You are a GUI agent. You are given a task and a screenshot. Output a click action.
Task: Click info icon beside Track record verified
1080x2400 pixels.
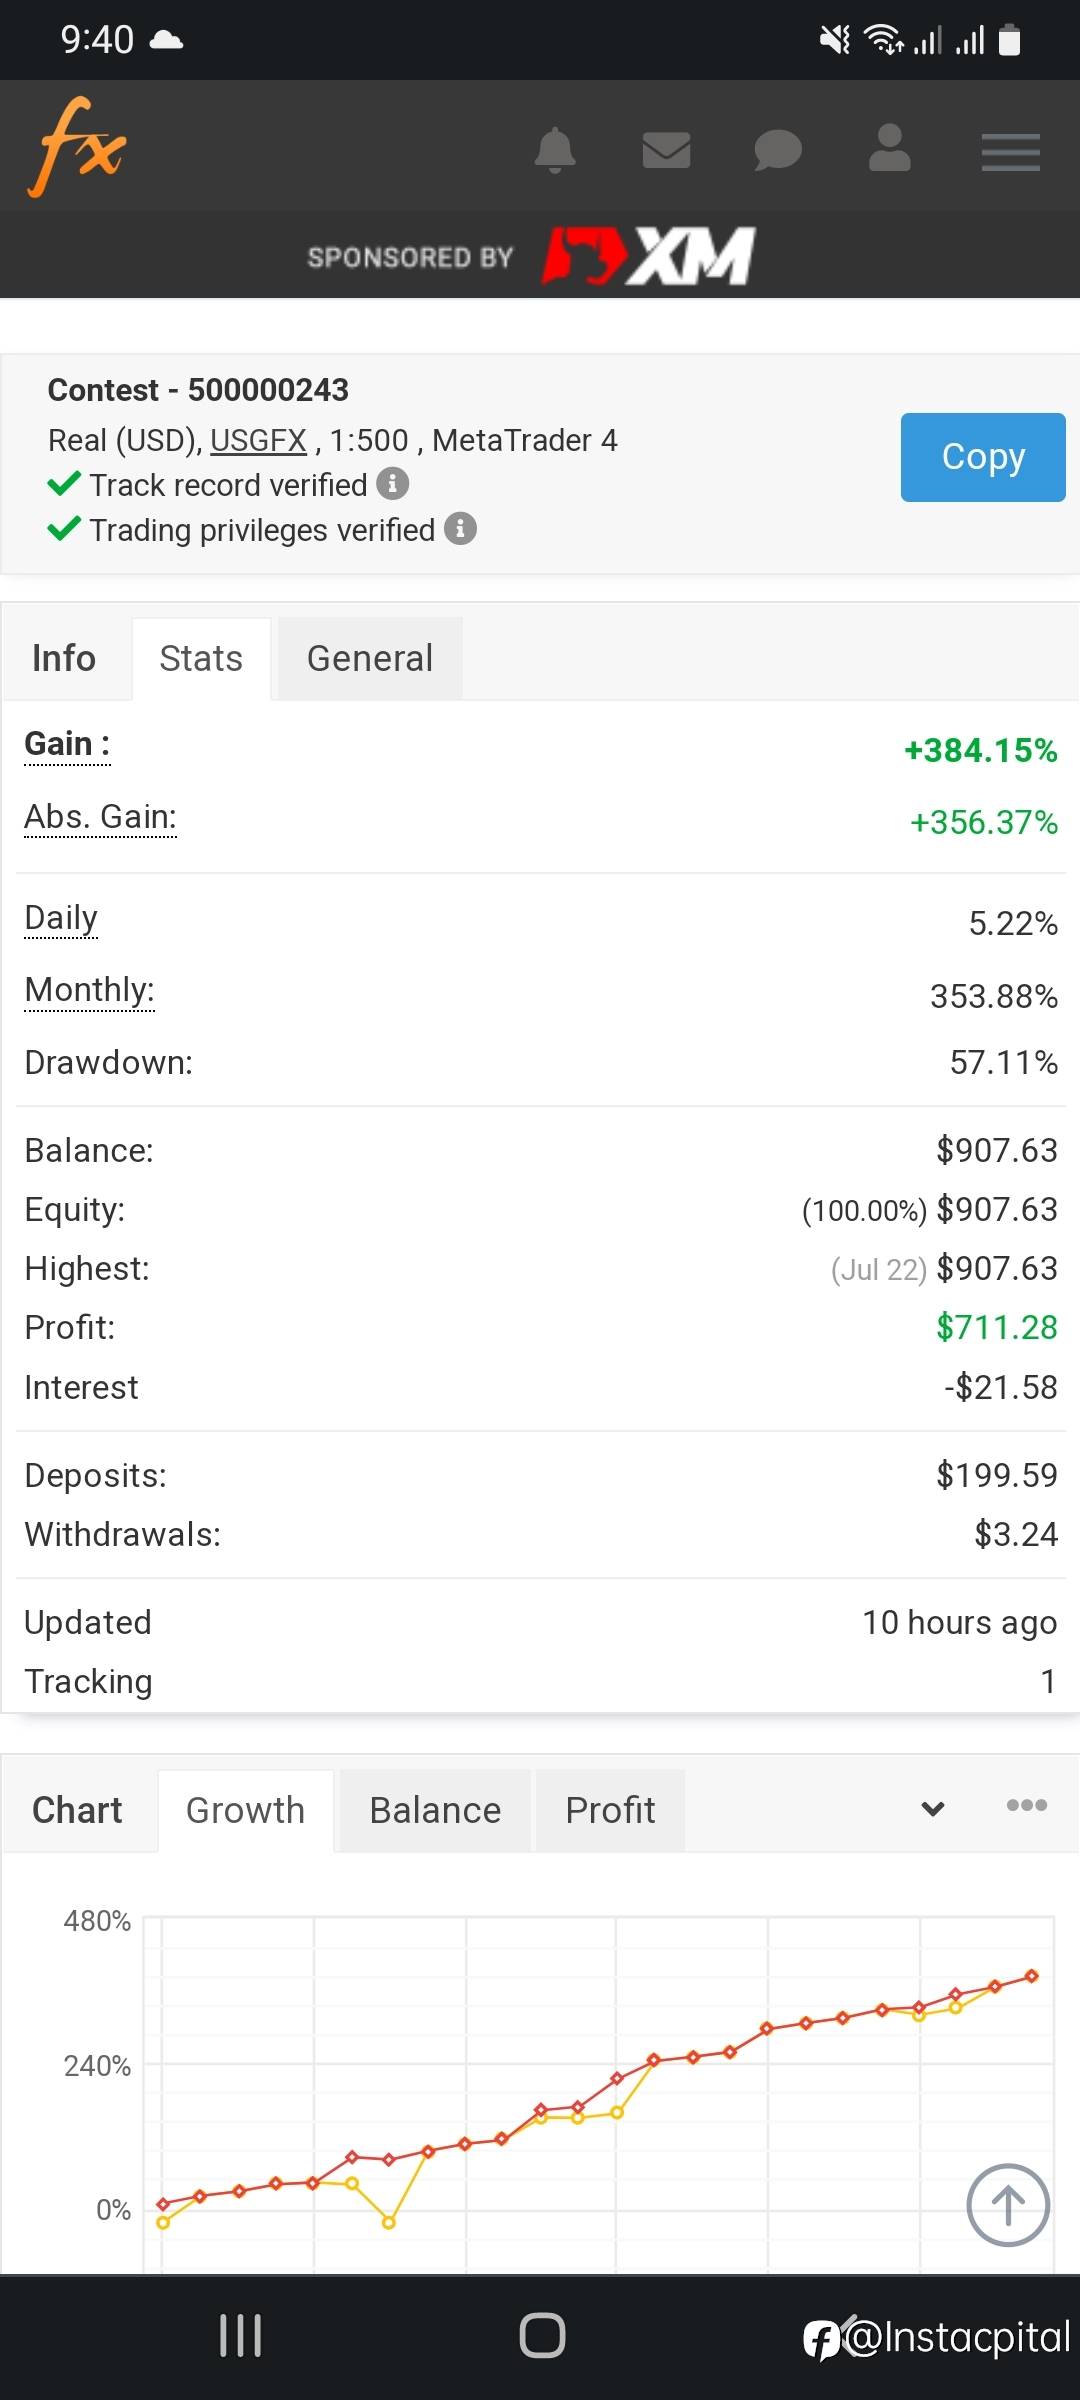click(393, 484)
